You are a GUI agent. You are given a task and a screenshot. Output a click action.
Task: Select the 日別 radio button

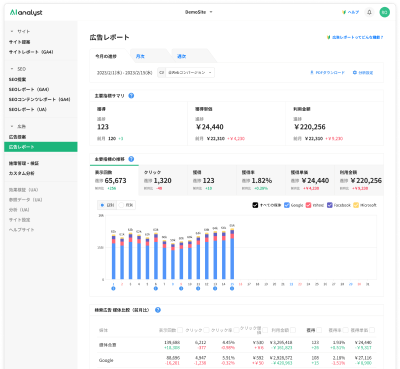tap(102, 205)
